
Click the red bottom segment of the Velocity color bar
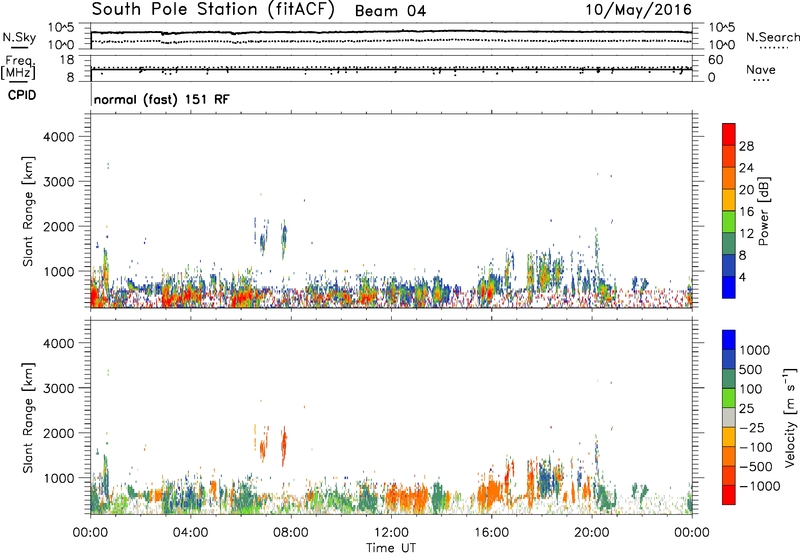click(729, 495)
